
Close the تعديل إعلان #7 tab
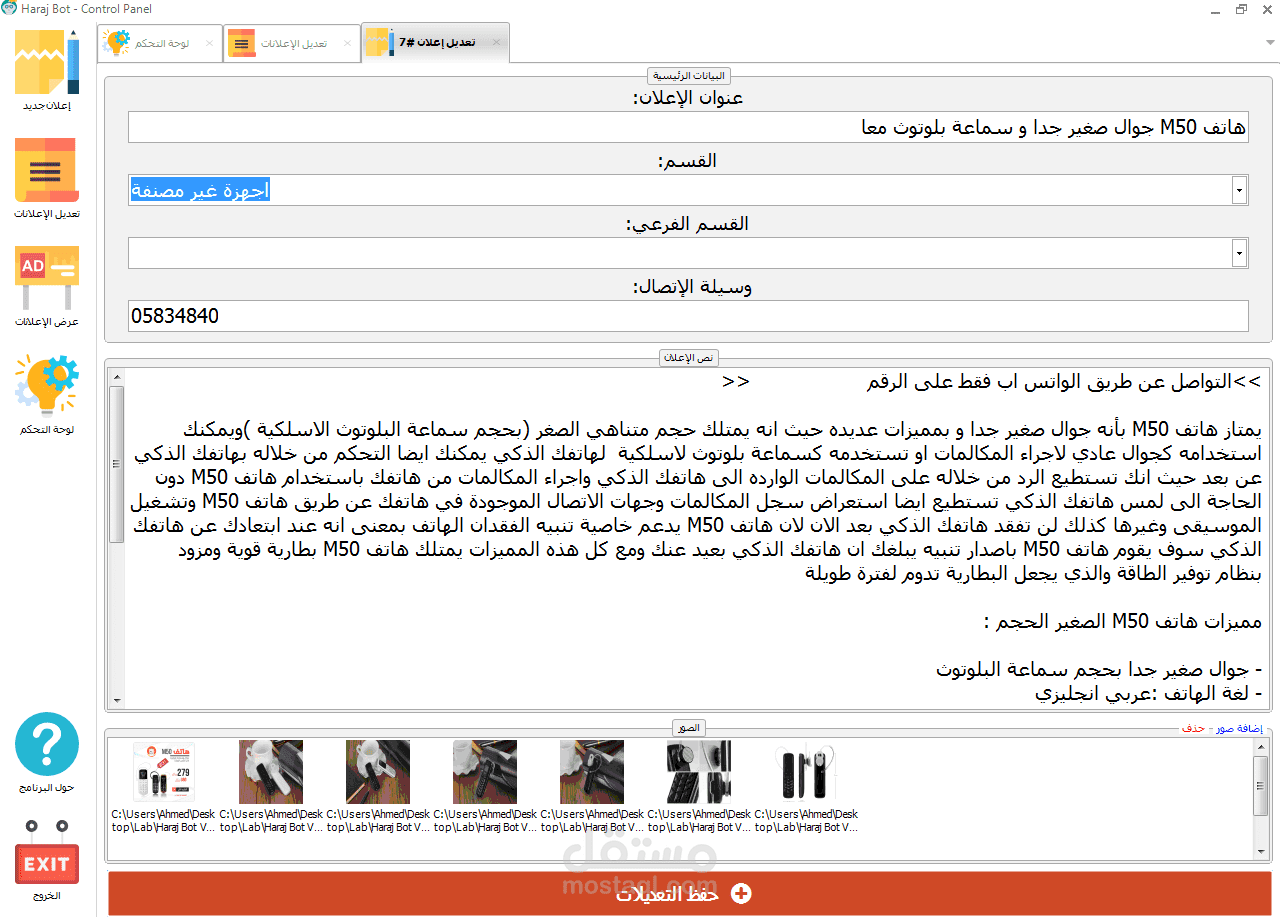tap(495, 43)
